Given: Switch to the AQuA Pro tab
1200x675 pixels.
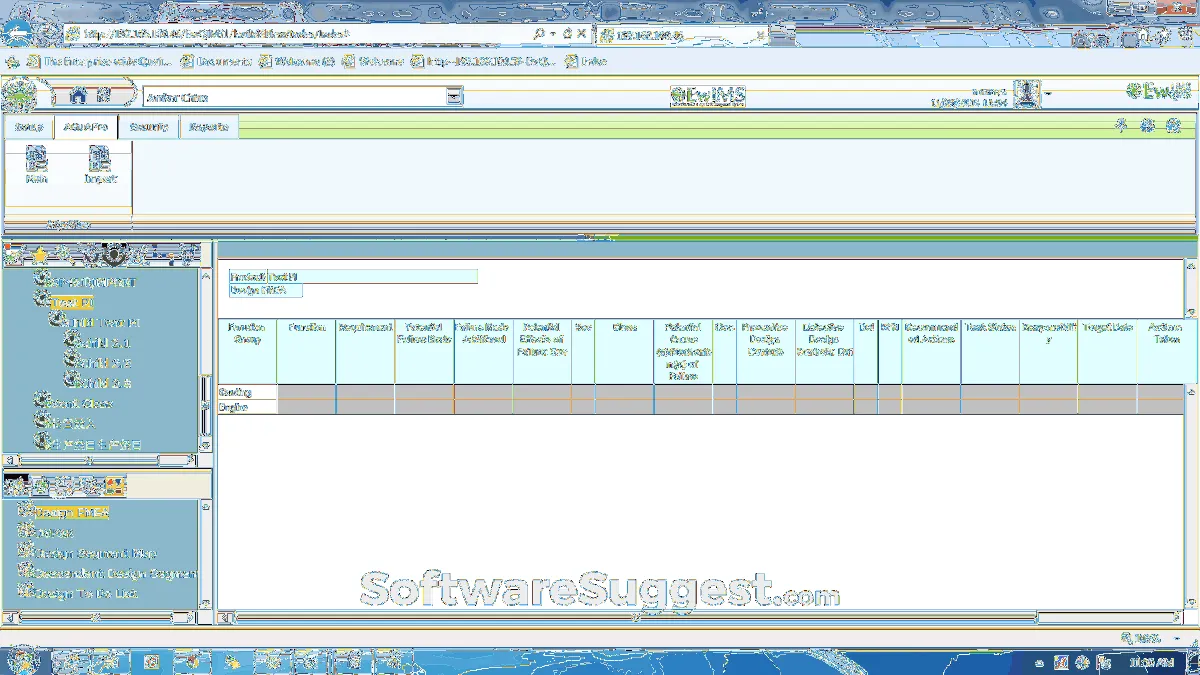Looking at the screenshot, I should pos(86,127).
